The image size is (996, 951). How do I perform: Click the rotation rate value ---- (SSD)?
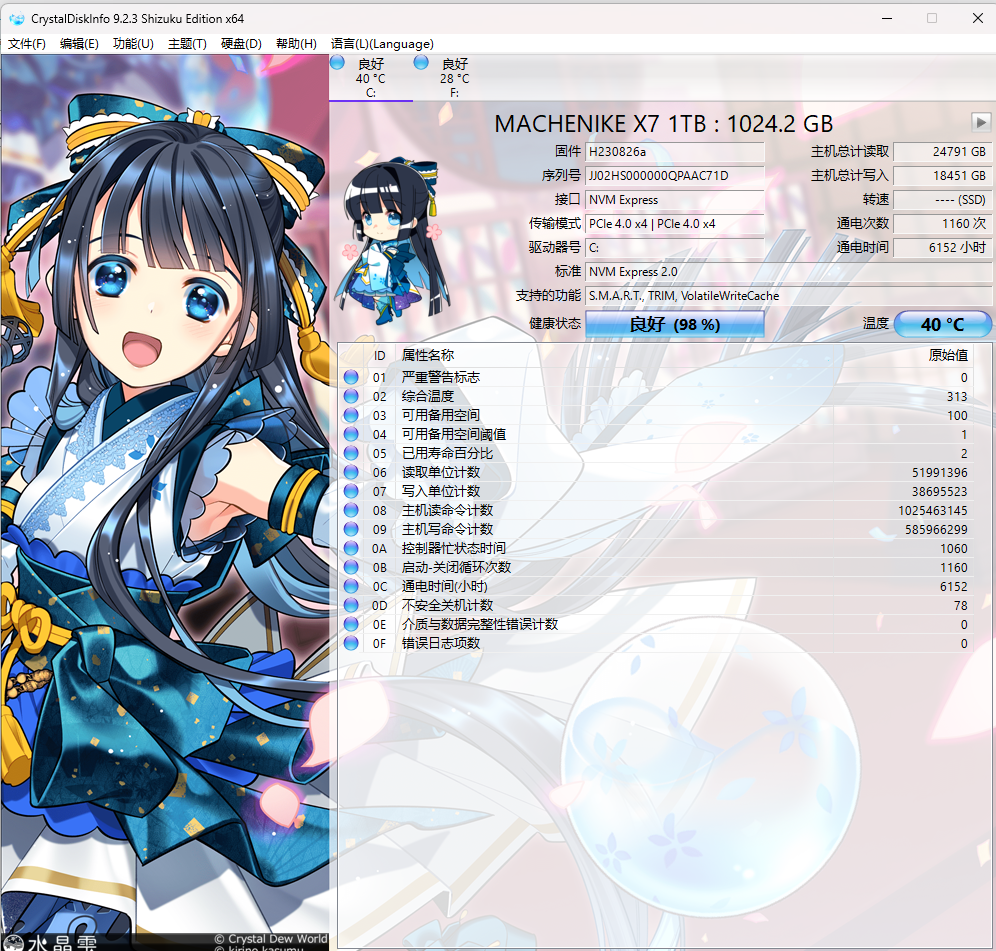(943, 200)
